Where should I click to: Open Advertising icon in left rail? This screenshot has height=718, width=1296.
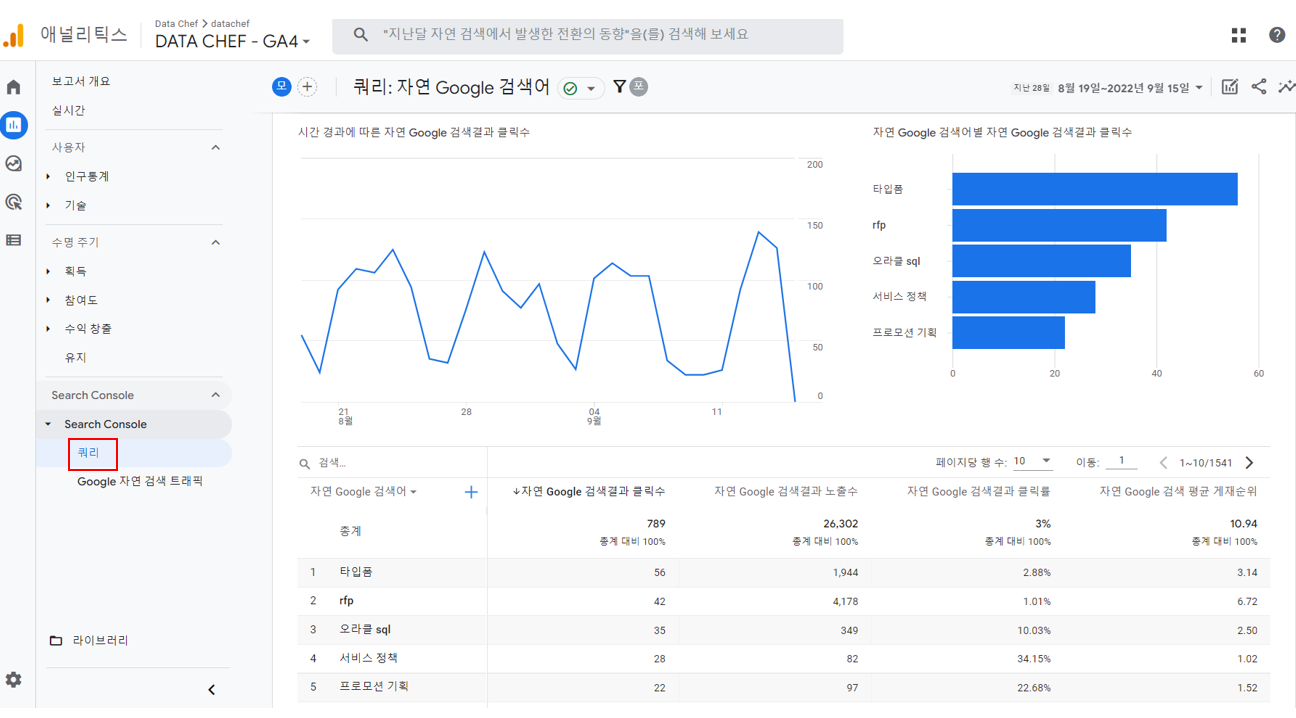[x=14, y=202]
